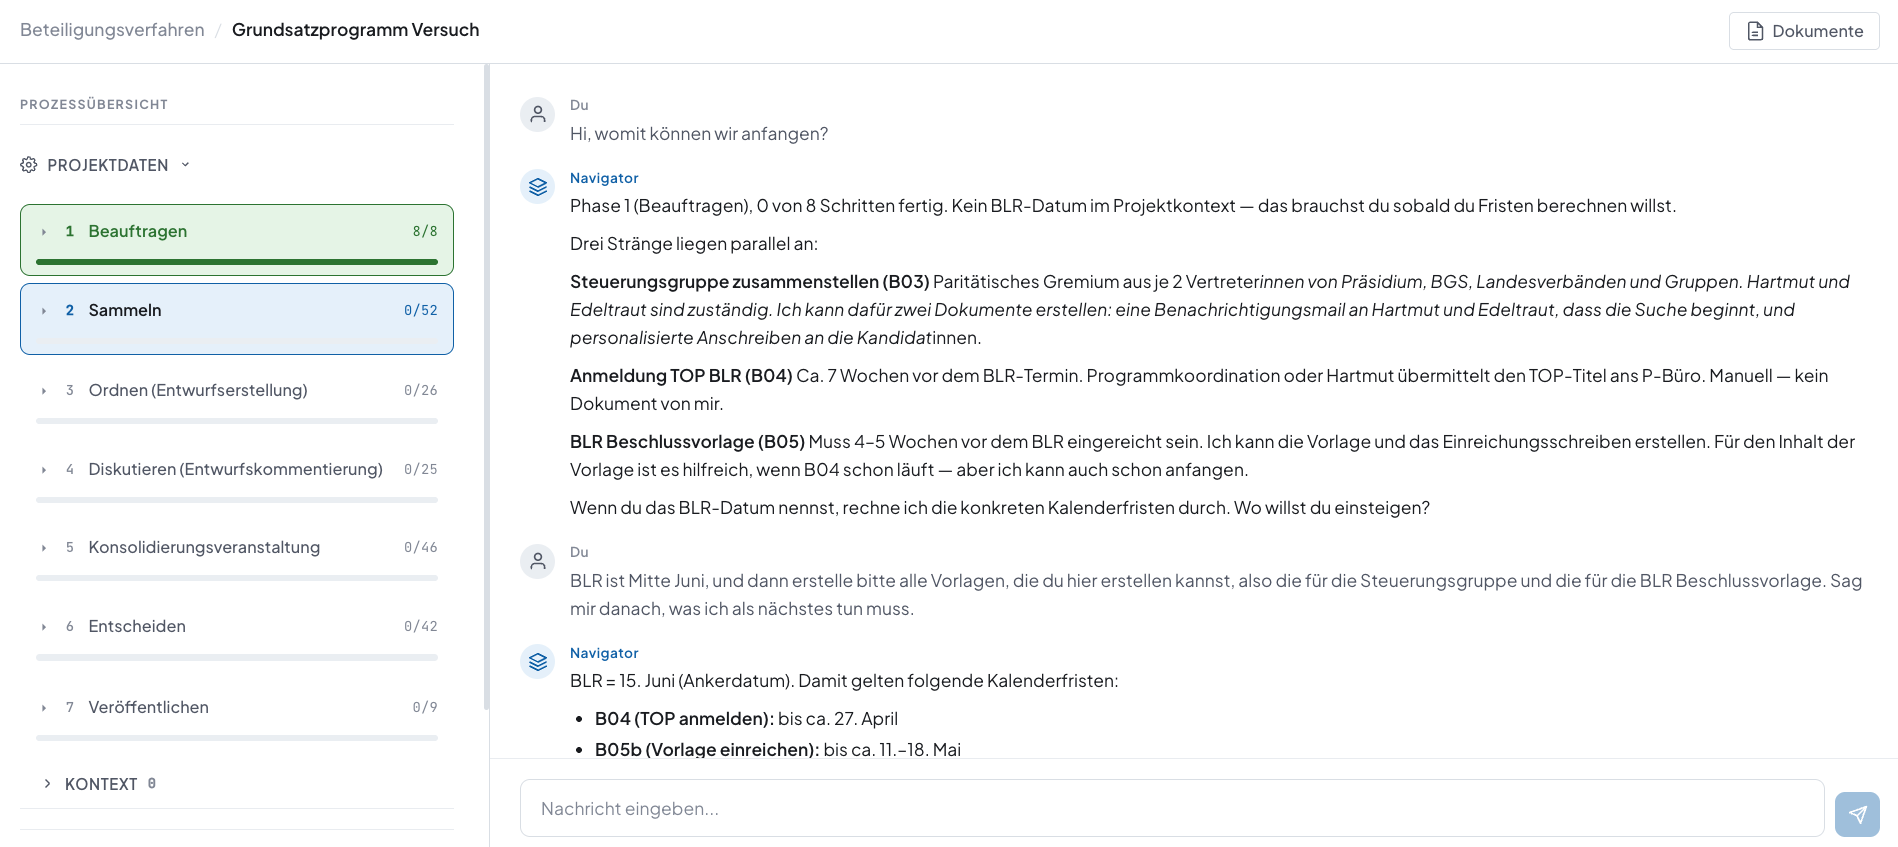1898x847 pixels.
Task: Expand the Konsolidierungsveranstaltung arrow
Action: (x=44, y=548)
